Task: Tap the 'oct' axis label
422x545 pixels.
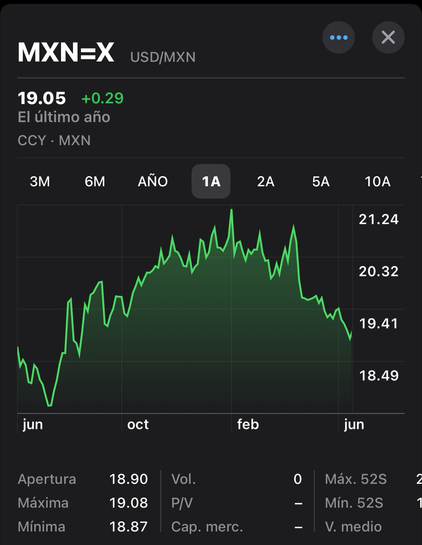Action: pos(138,424)
